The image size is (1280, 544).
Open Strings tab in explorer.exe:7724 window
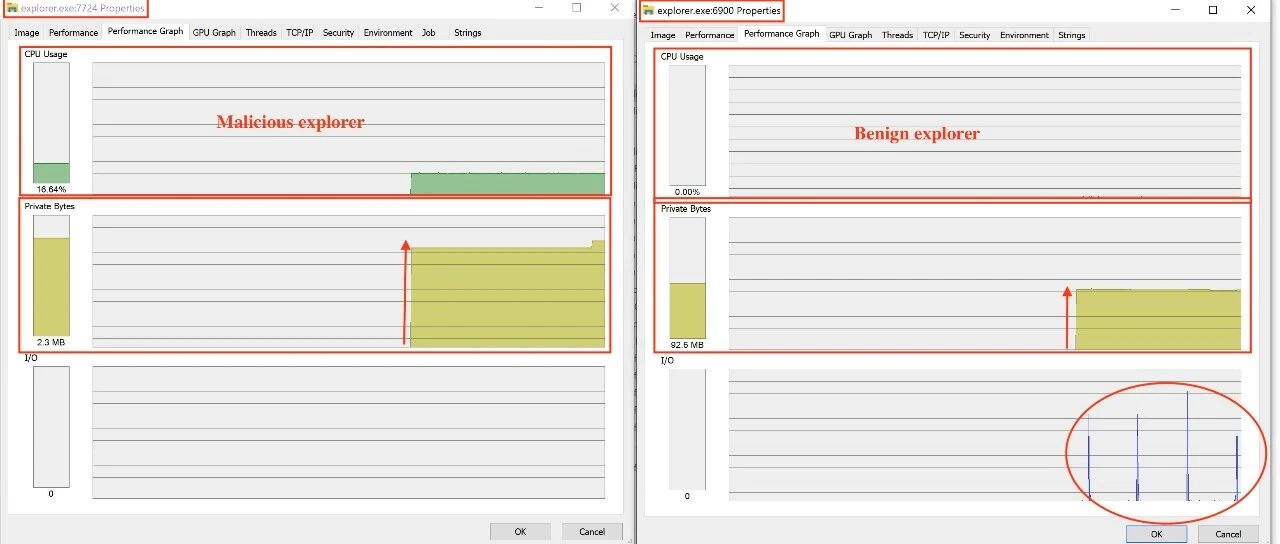468,32
